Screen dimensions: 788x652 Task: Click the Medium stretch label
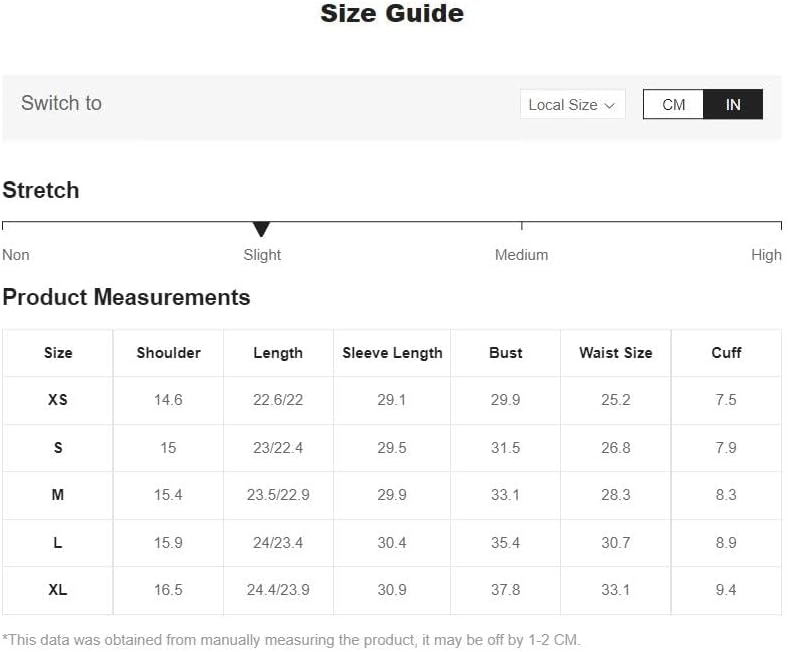pos(521,255)
